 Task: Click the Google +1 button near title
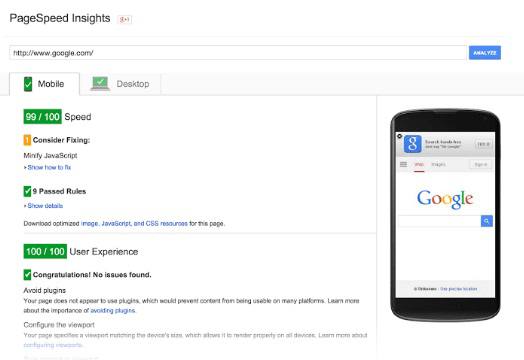[125, 19]
